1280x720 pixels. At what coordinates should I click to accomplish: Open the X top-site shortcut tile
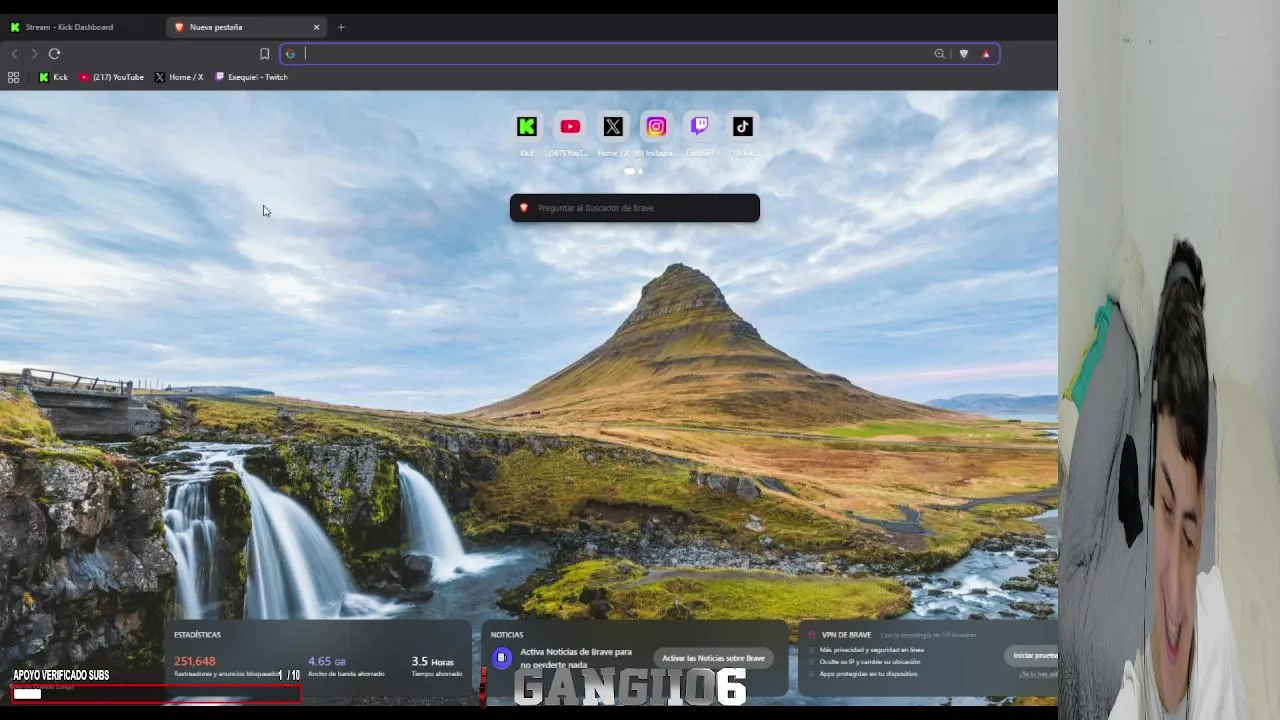tap(613, 127)
